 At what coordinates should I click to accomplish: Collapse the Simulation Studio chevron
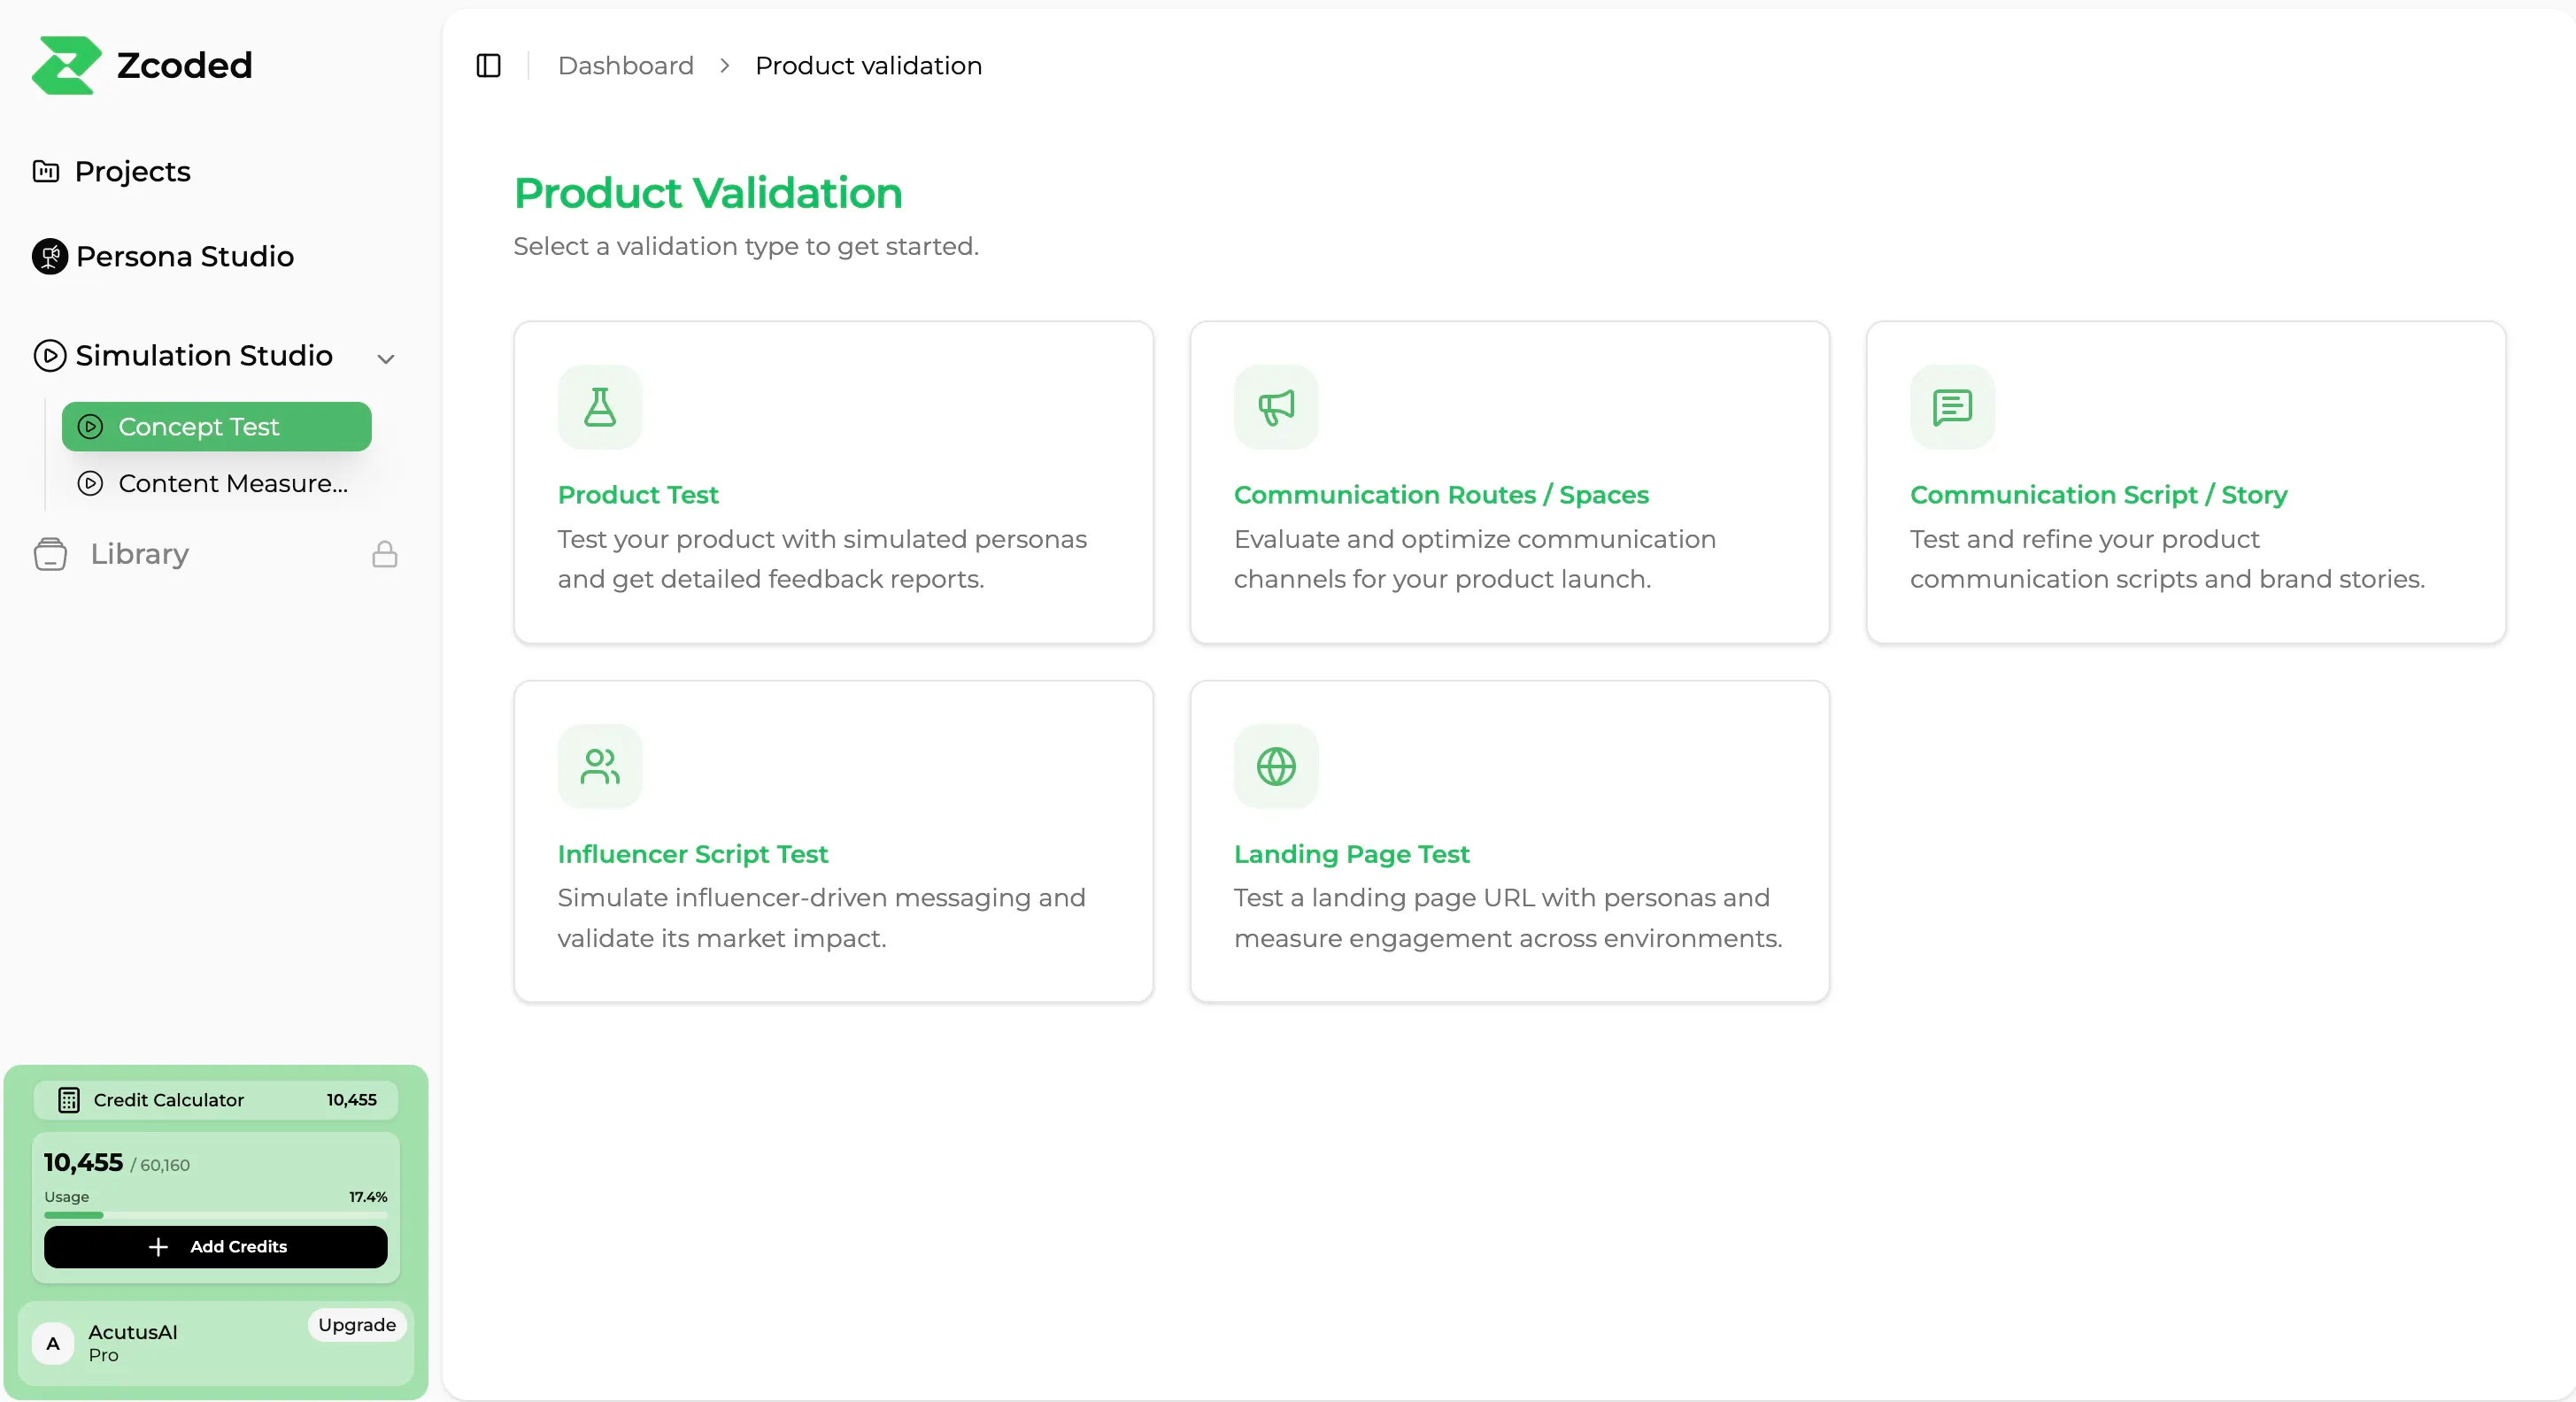point(386,358)
